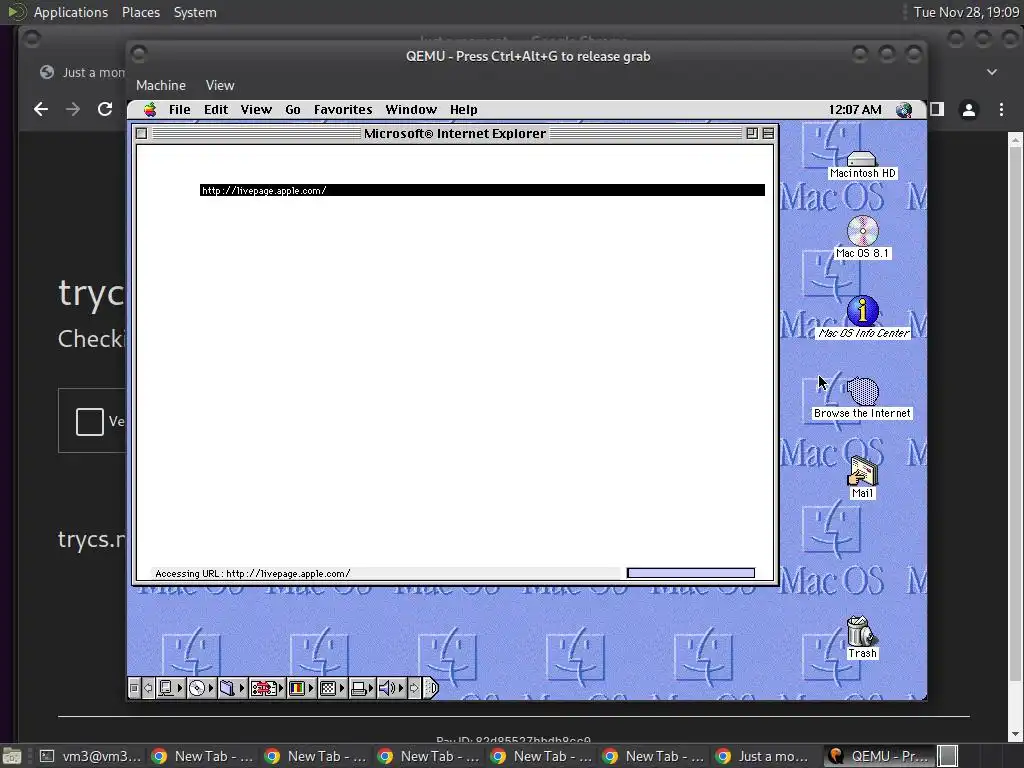
Task: Collapse the Control Strip using its end tab
Action: [x=430, y=688]
